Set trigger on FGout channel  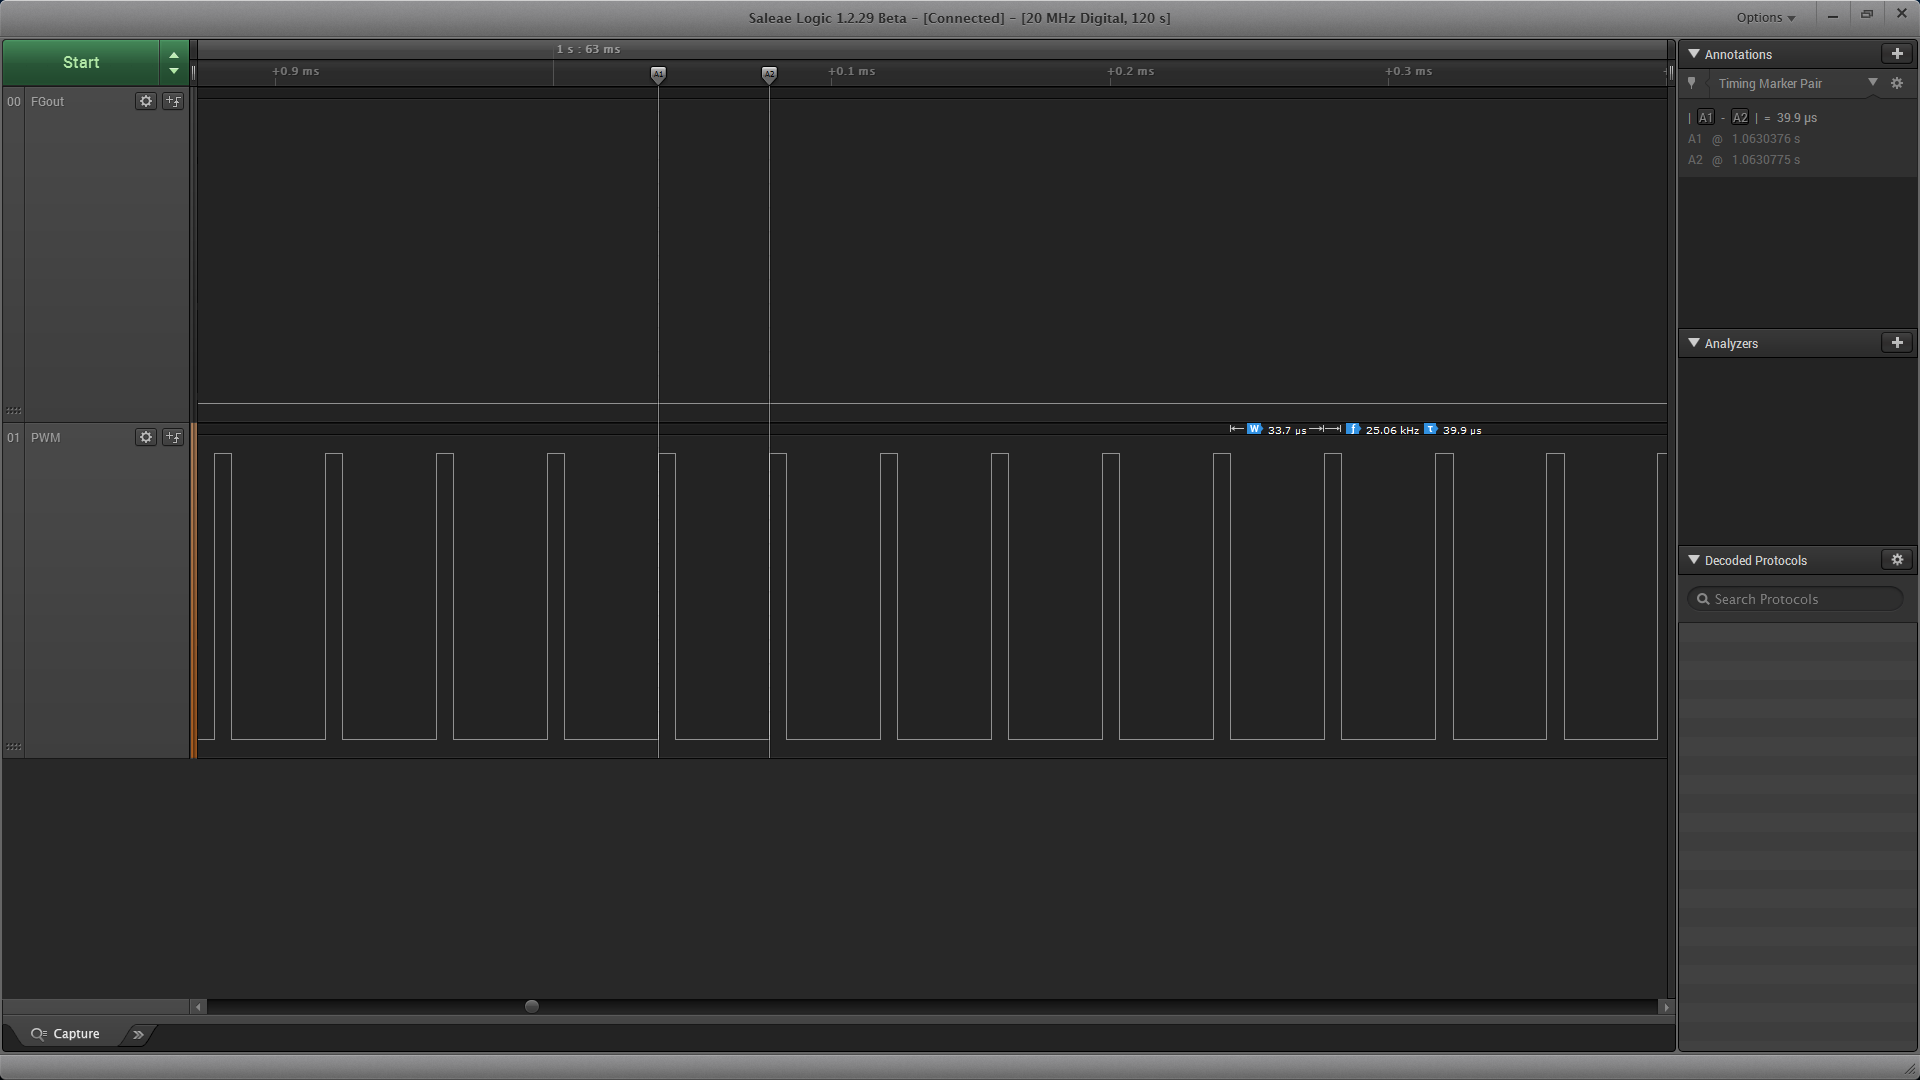coord(173,101)
